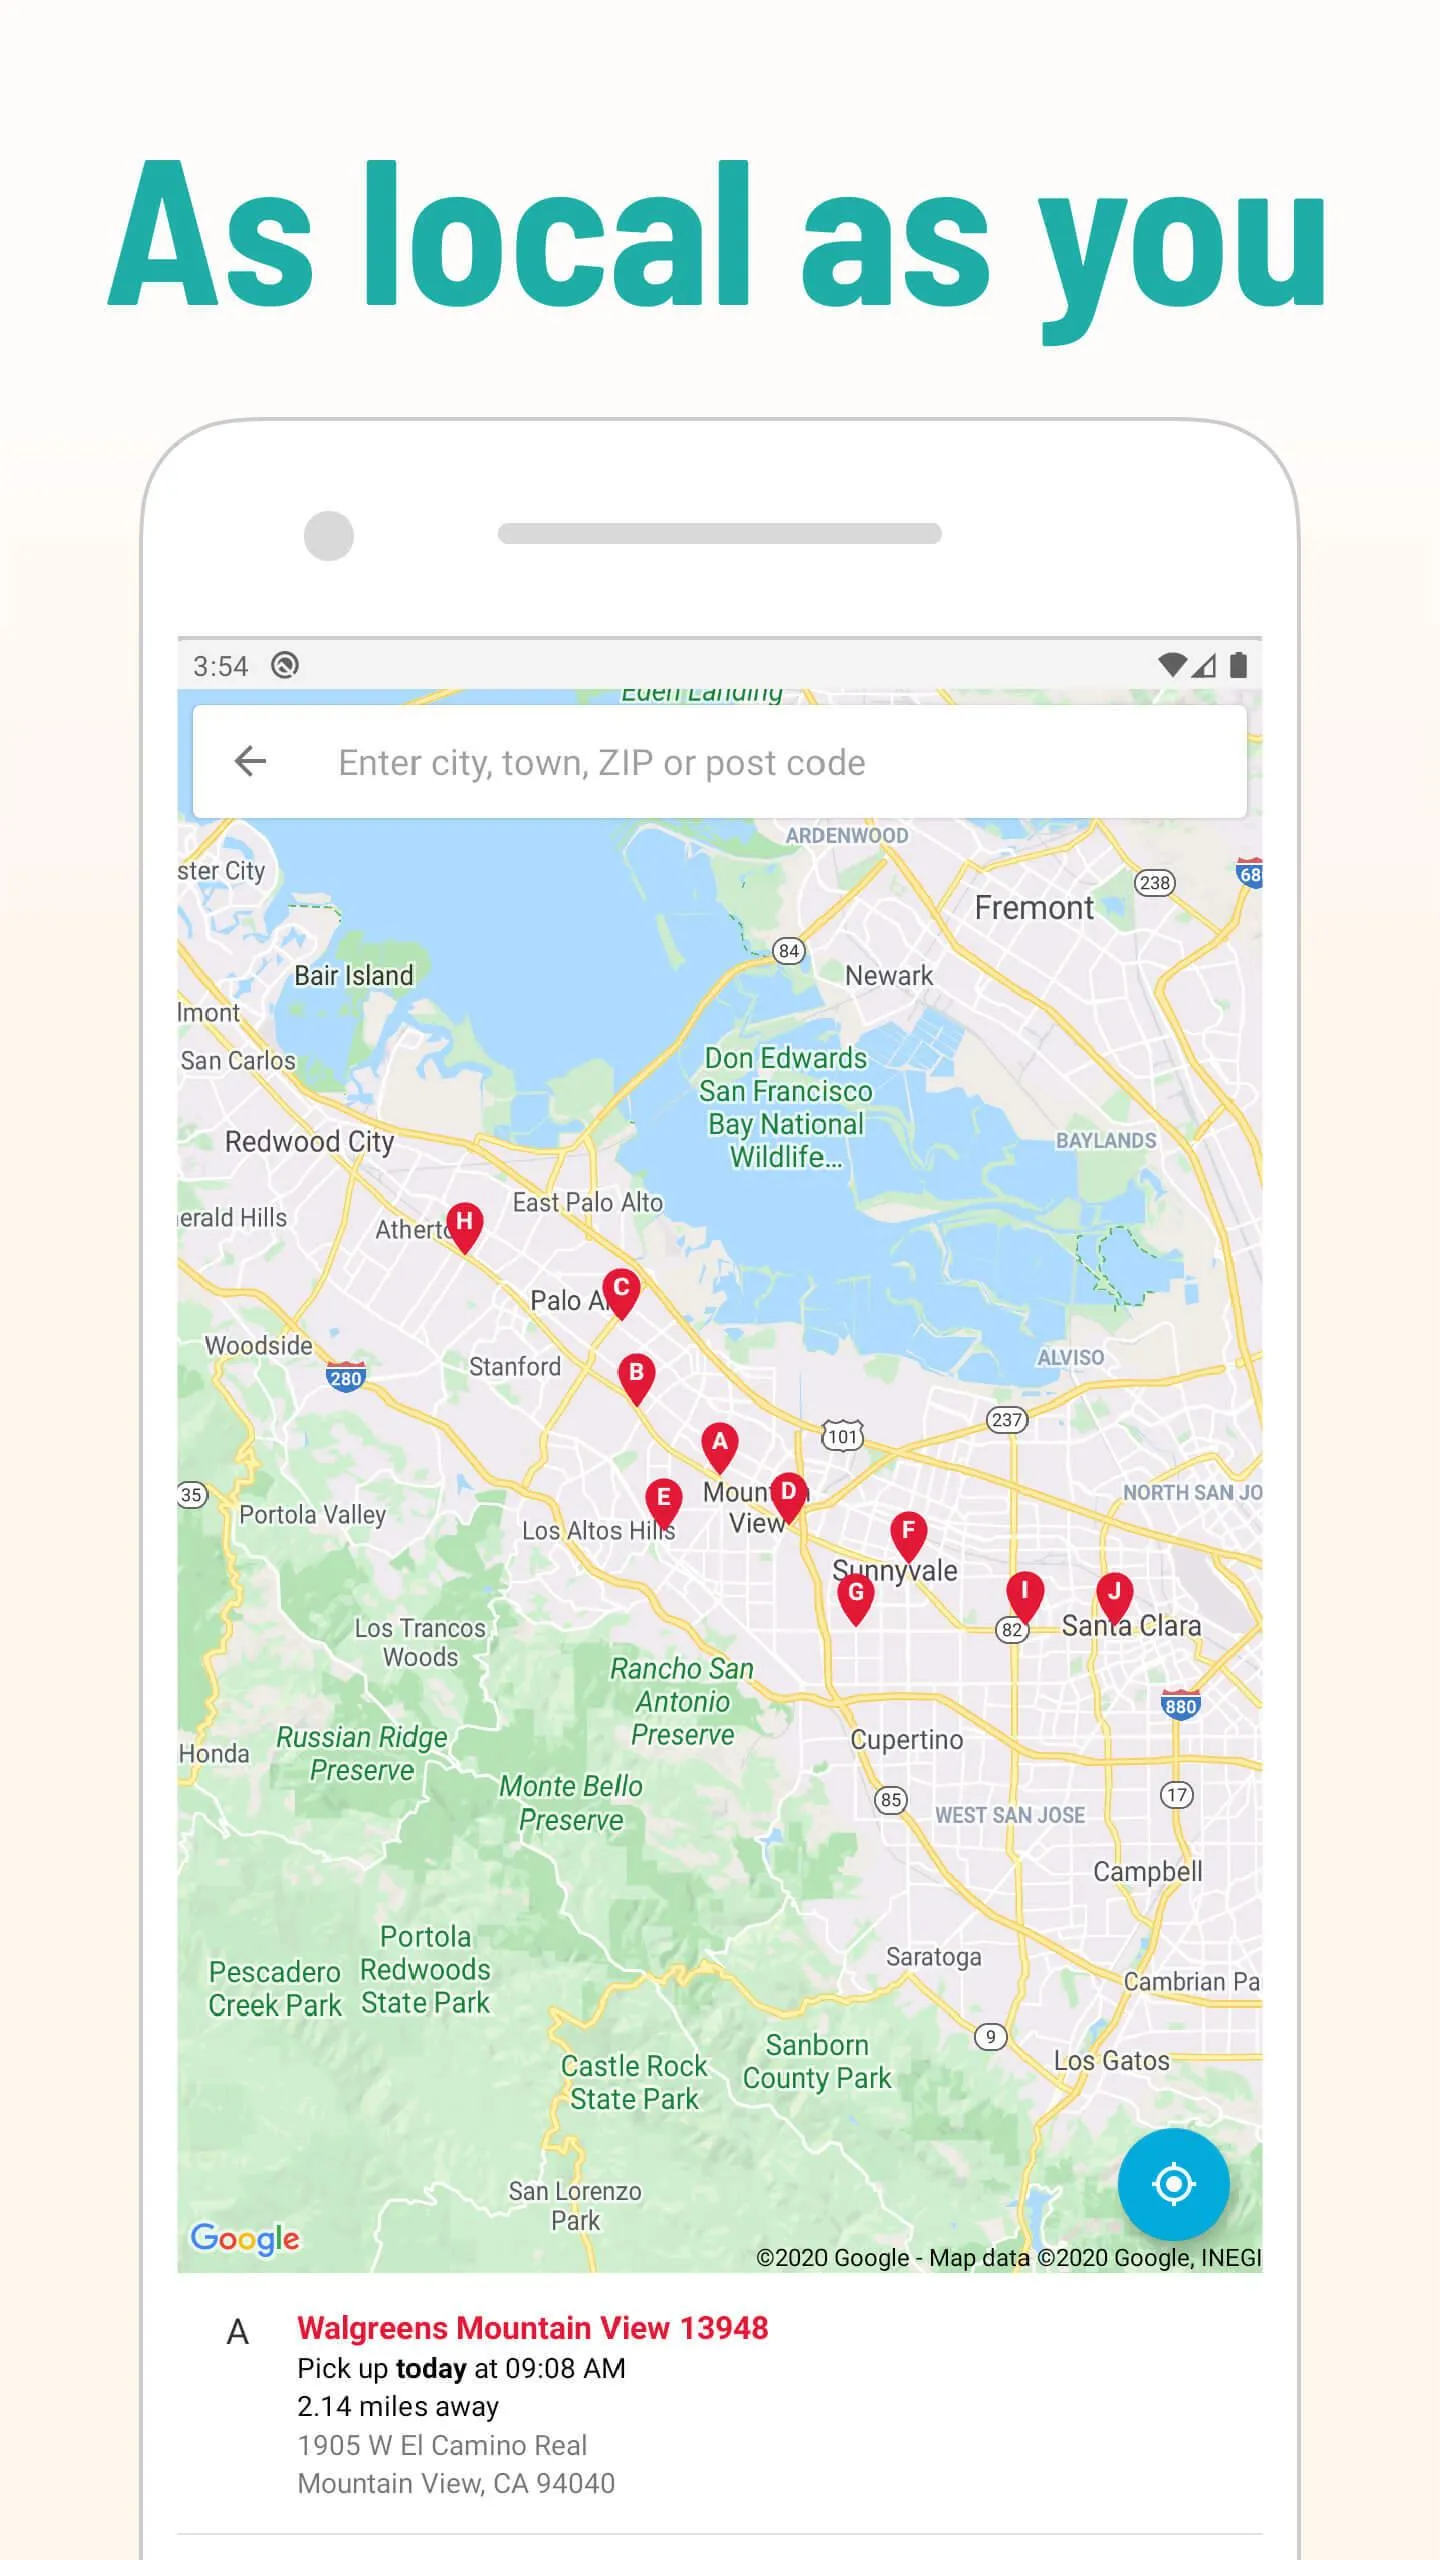Tap Wi-Fi signal icon in status bar

(1172, 665)
